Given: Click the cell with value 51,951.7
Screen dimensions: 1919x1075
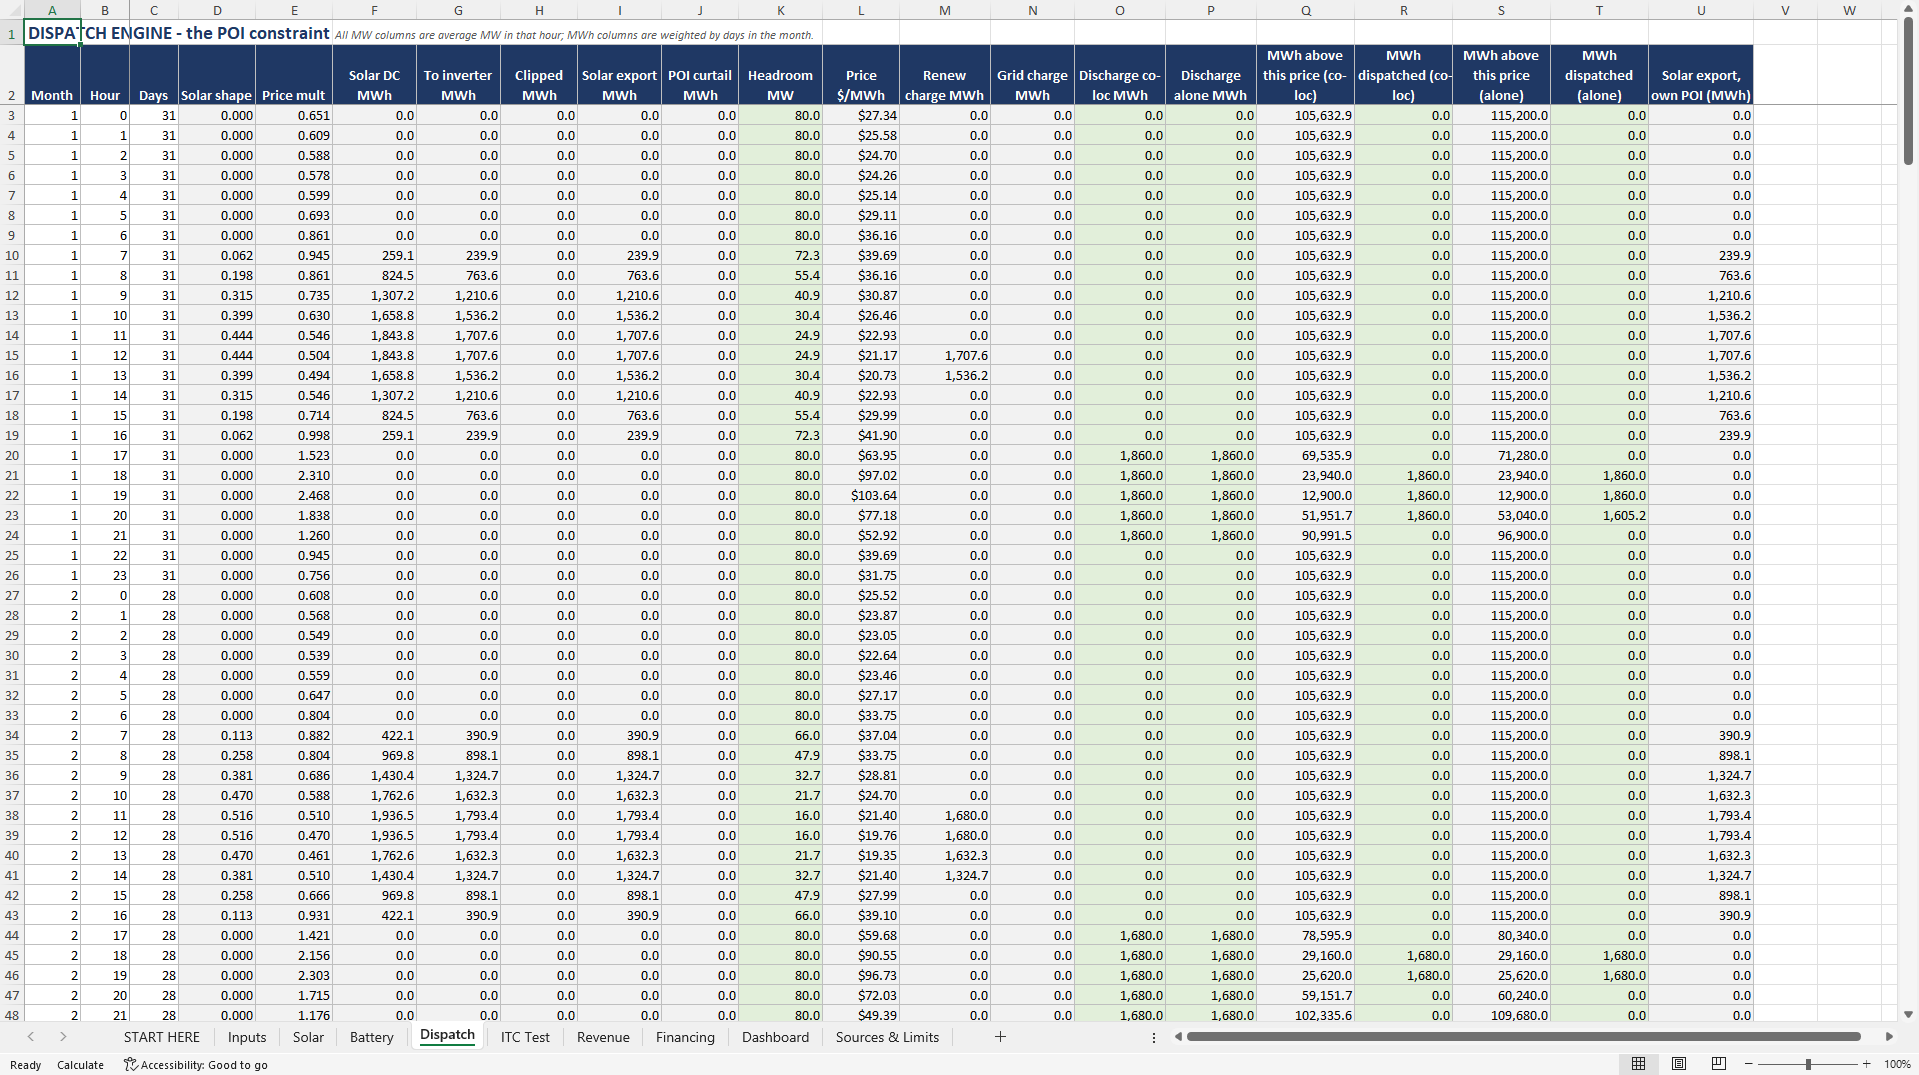Looking at the screenshot, I should click(x=1305, y=515).
